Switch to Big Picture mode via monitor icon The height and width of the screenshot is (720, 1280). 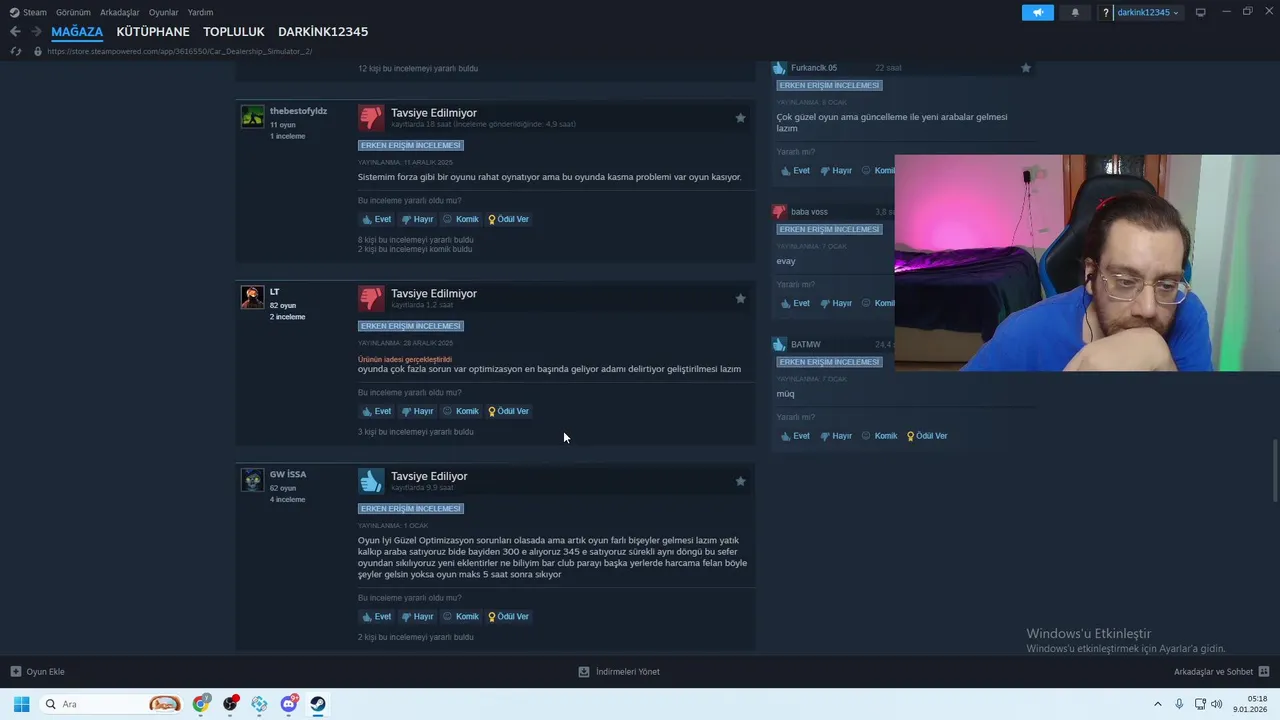(1200, 12)
